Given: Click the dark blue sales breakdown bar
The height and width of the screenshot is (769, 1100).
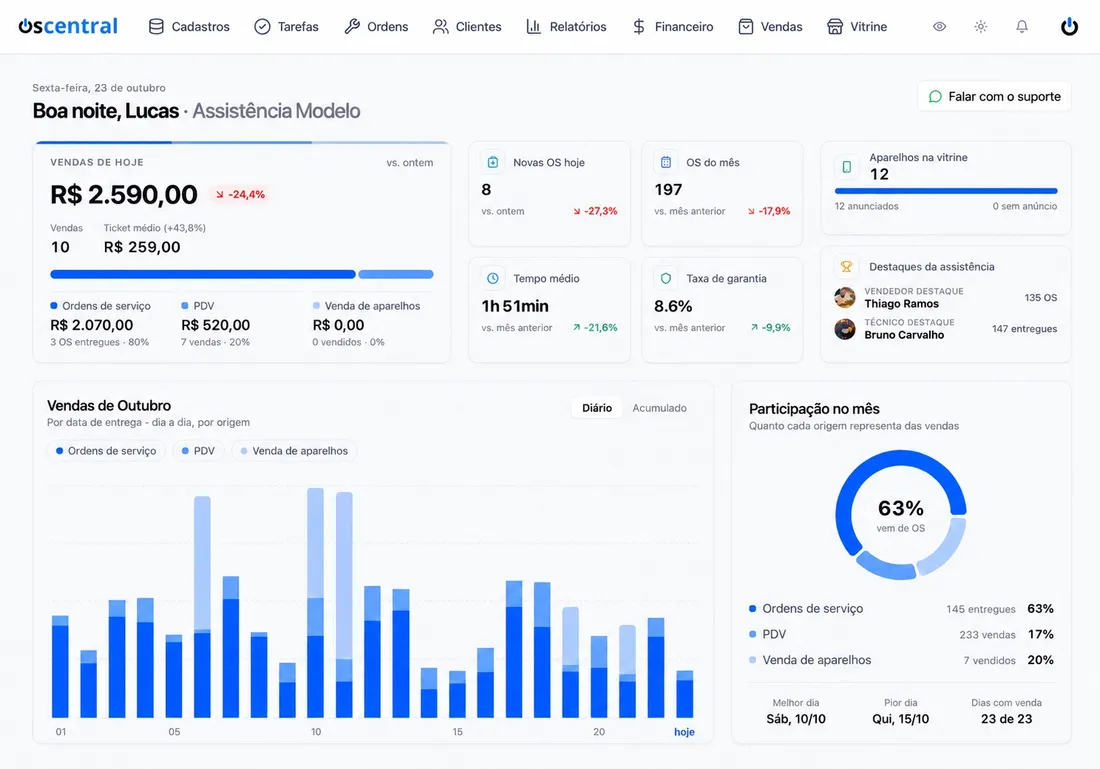Looking at the screenshot, I should [203, 274].
